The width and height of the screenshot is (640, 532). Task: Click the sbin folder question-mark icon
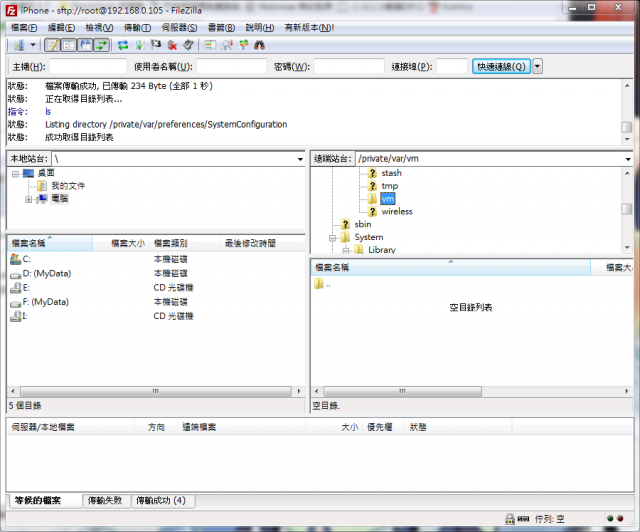(x=346, y=224)
